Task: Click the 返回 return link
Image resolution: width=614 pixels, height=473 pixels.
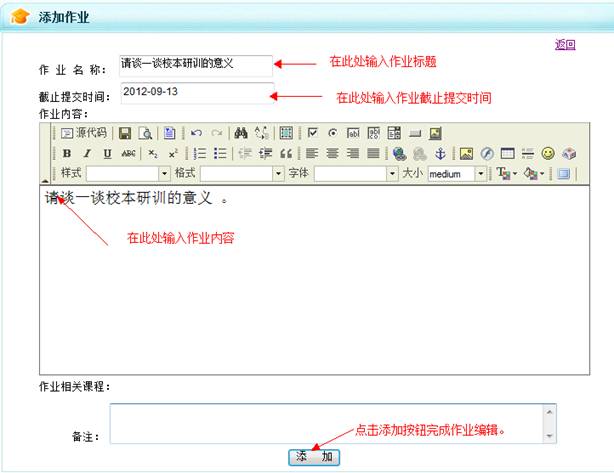Action: (565, 45)
